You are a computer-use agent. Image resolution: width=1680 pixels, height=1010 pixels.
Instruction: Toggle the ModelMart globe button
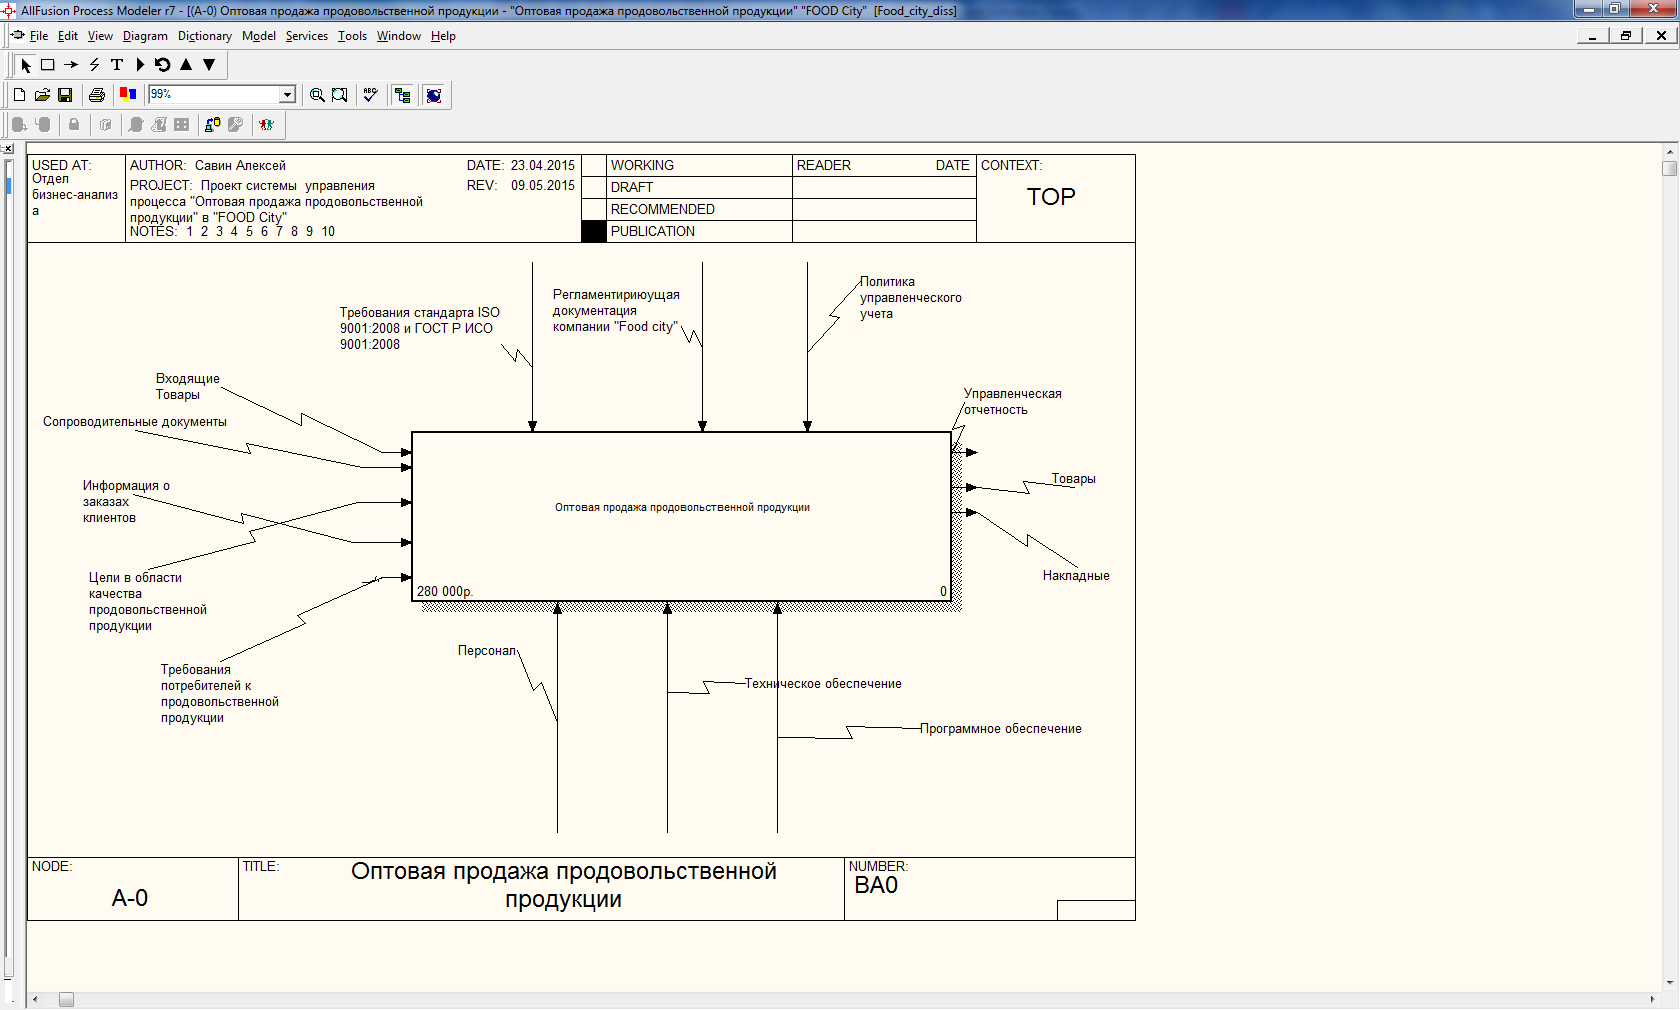click(434, 95)
